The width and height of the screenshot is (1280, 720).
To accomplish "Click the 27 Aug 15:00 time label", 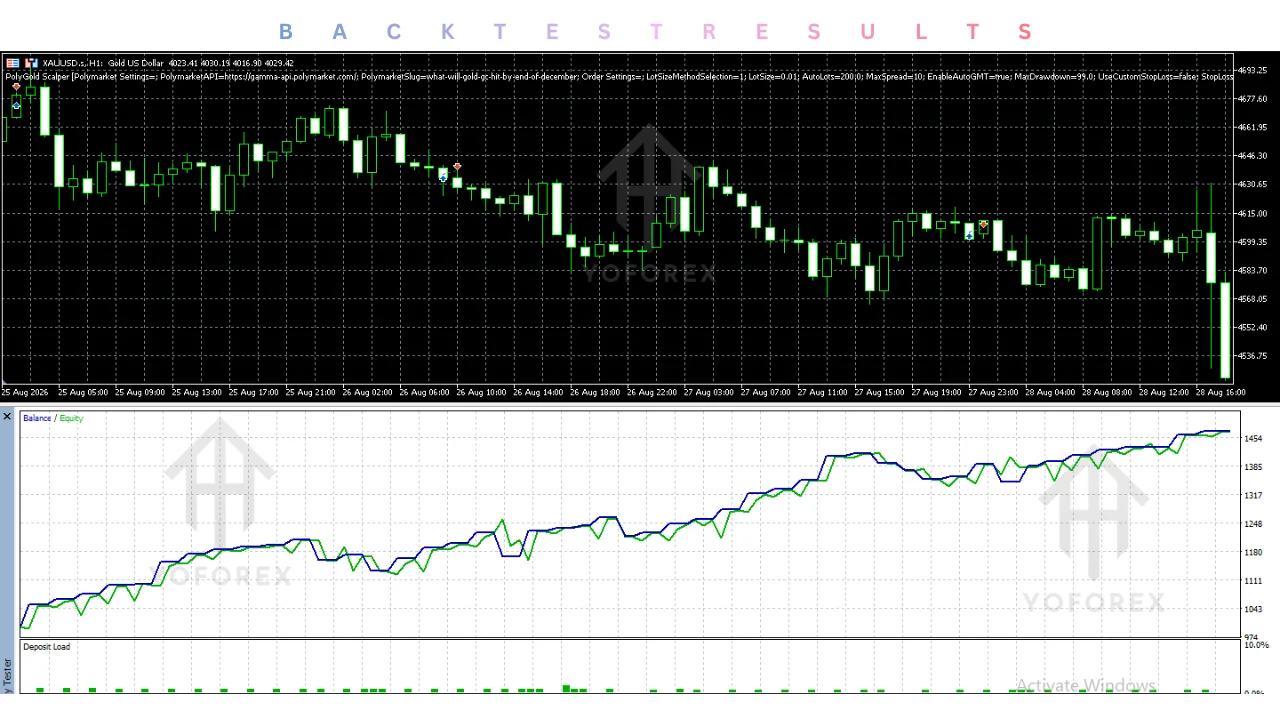I will [x=880, y=392].
